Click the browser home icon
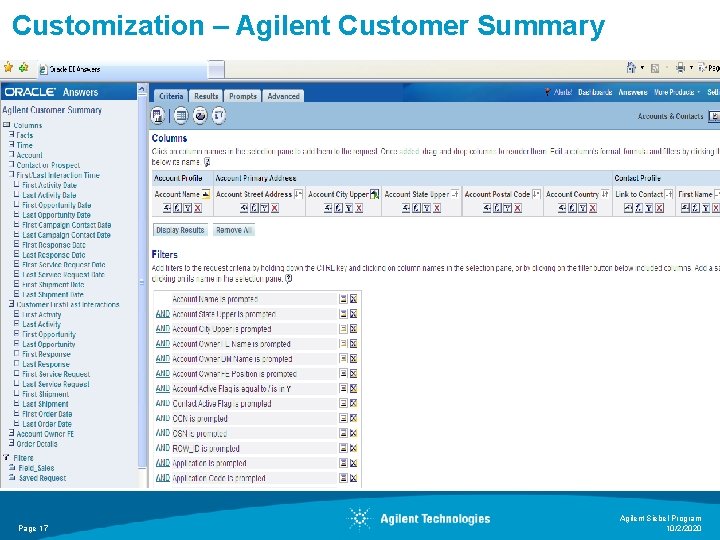 tap(631, 68)
